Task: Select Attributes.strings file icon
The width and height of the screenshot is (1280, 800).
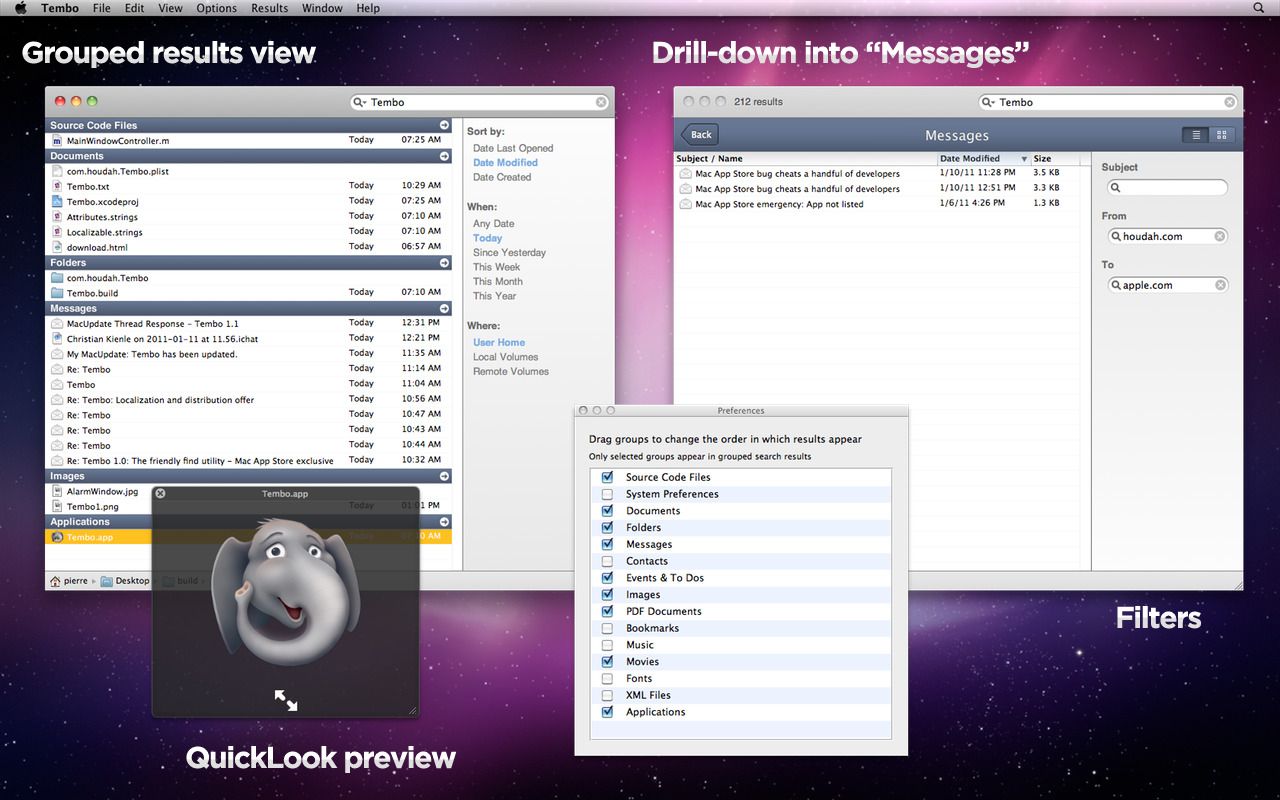Action: pos(57,217)
